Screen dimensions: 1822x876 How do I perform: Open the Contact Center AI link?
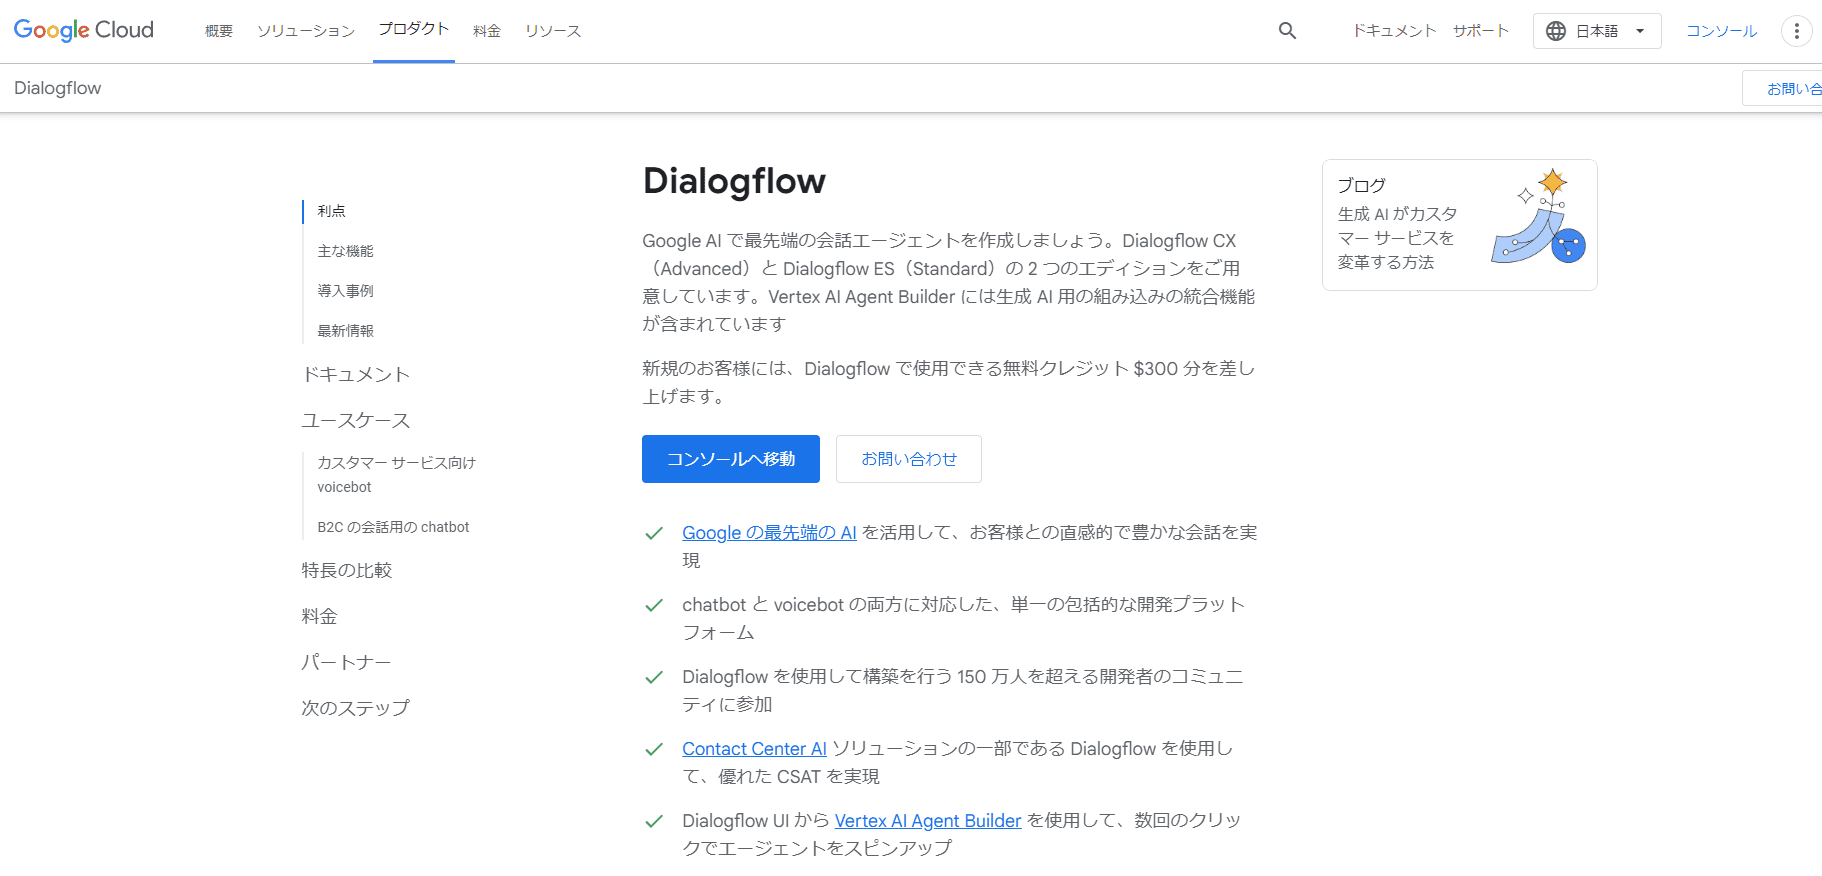click(x=754, y=749)
